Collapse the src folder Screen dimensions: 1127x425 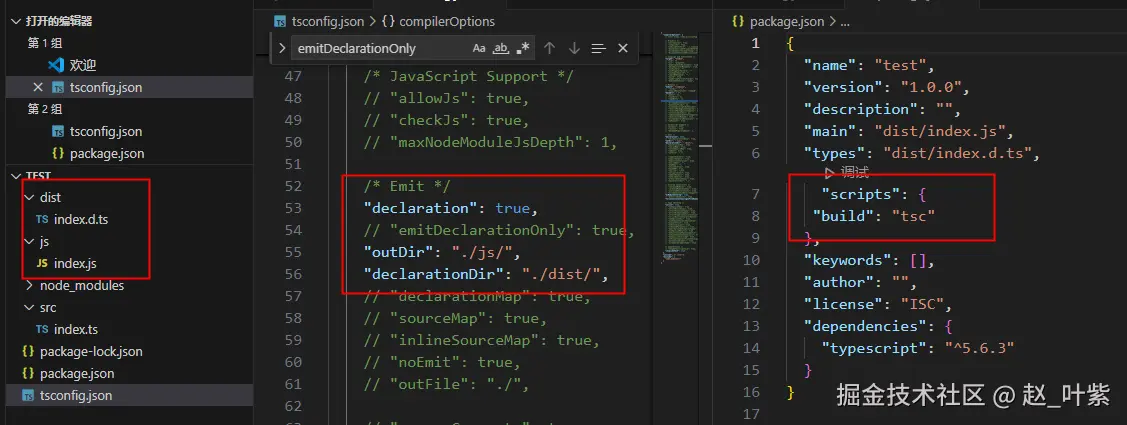coord(29,307)
